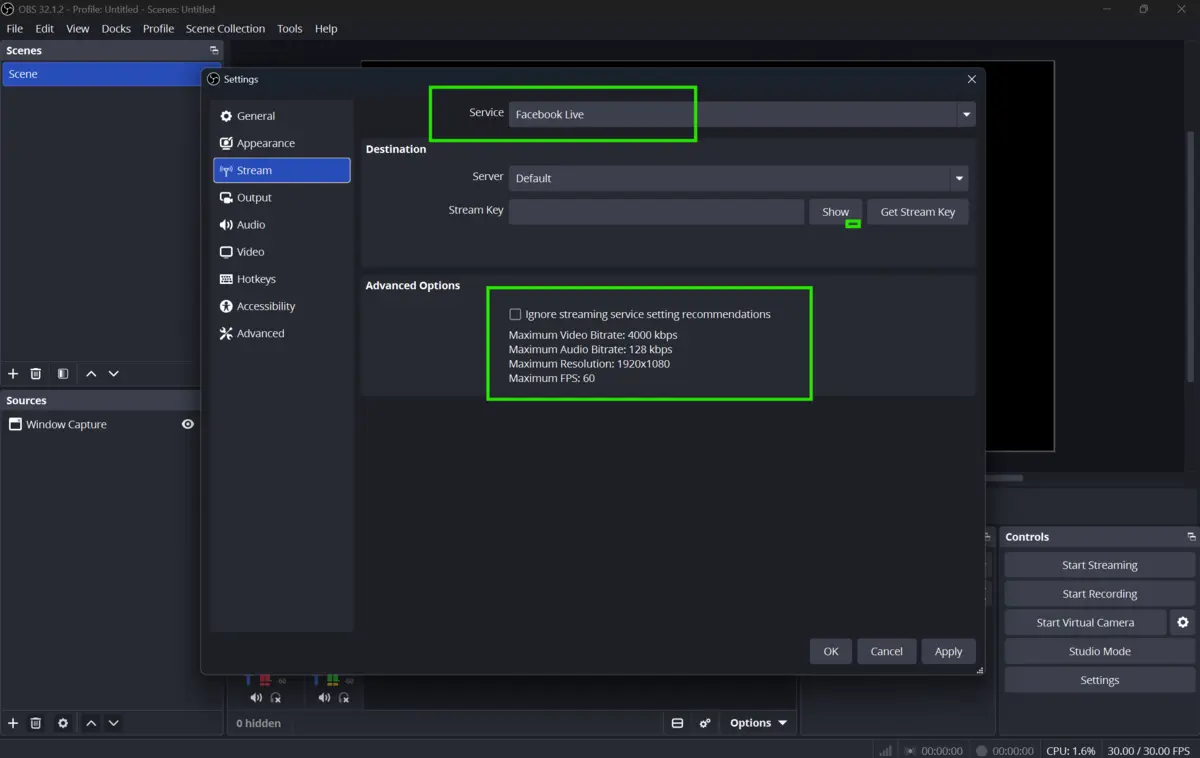1200x758 pixels.
Task: Pop out the Scenes dock icon
Action: click(x=214, y=50)
